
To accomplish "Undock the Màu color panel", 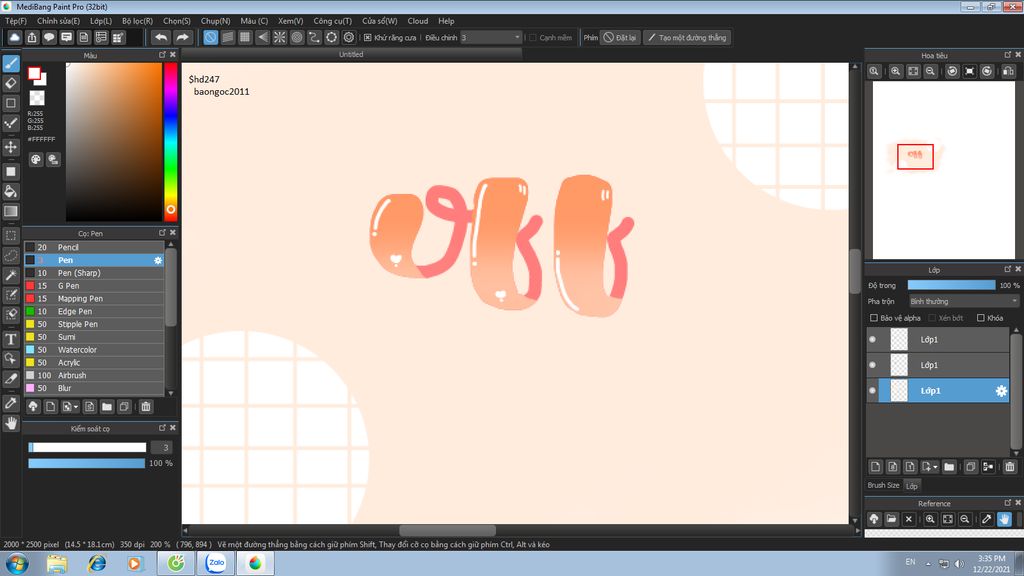I will 162,55.
